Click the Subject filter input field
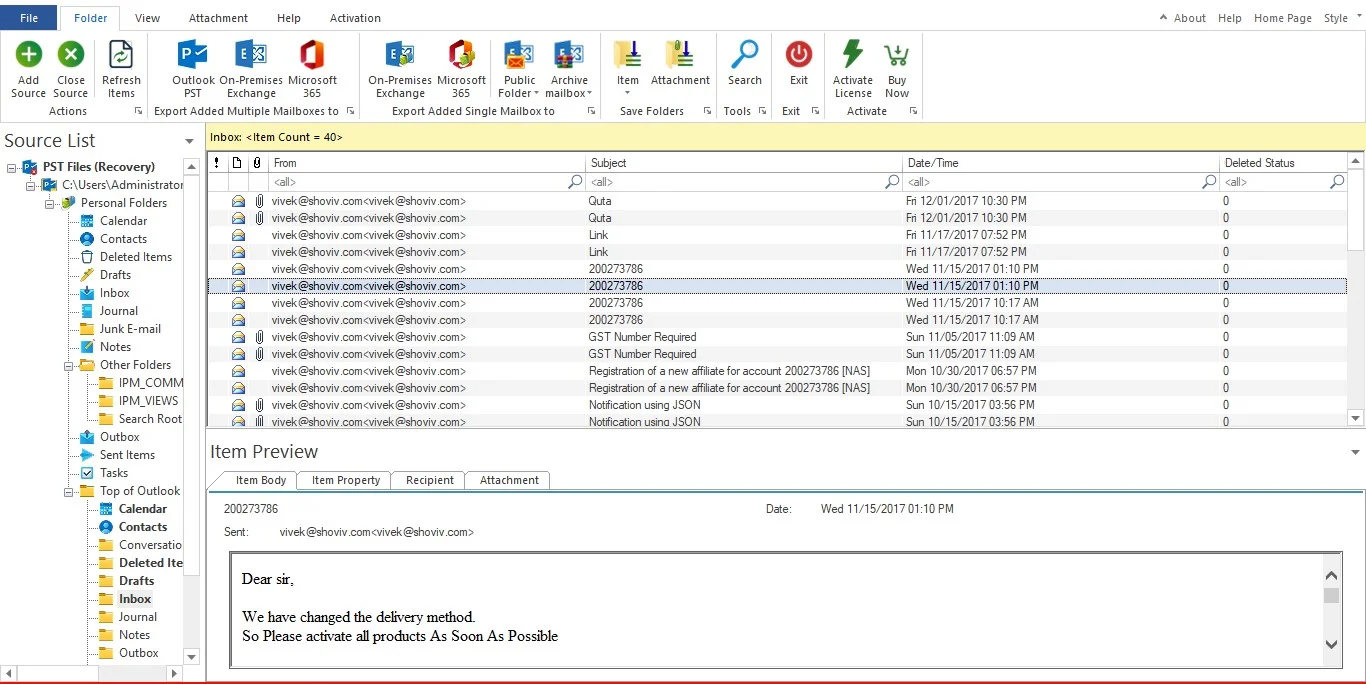Screen dimensions: 1366x684 (x=744, y=182)
